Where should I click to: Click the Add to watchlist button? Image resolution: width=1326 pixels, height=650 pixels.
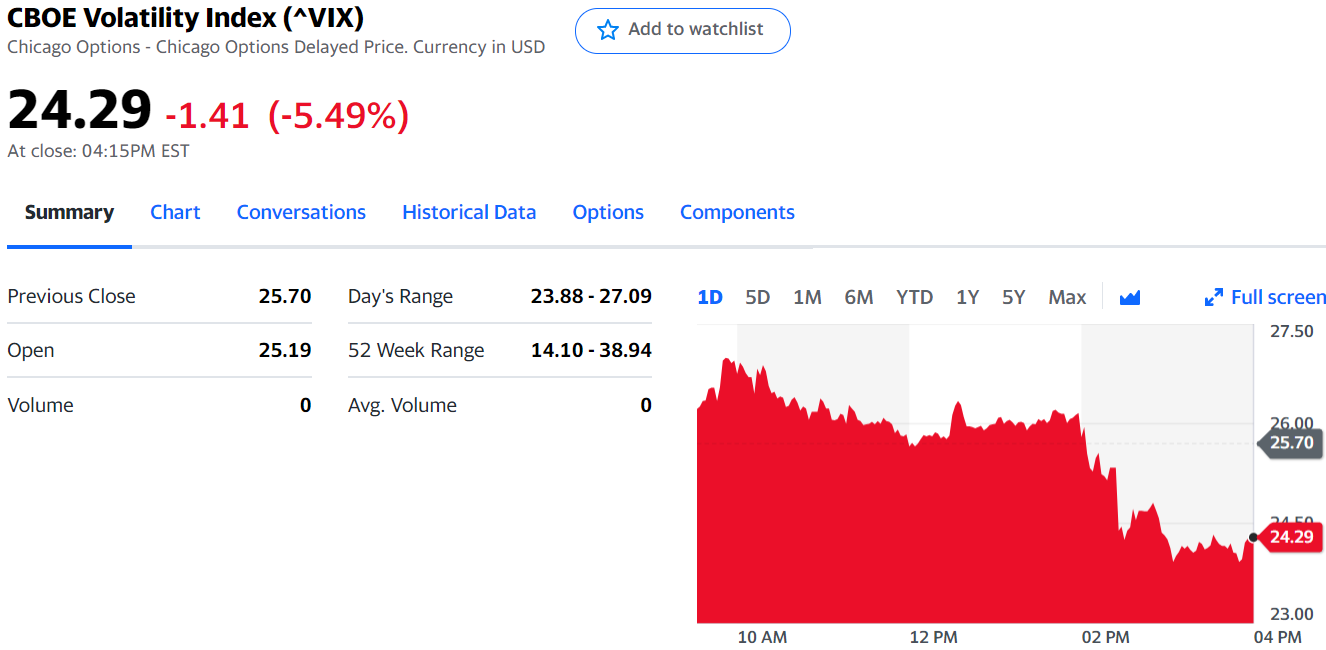[x=683, y=30]
